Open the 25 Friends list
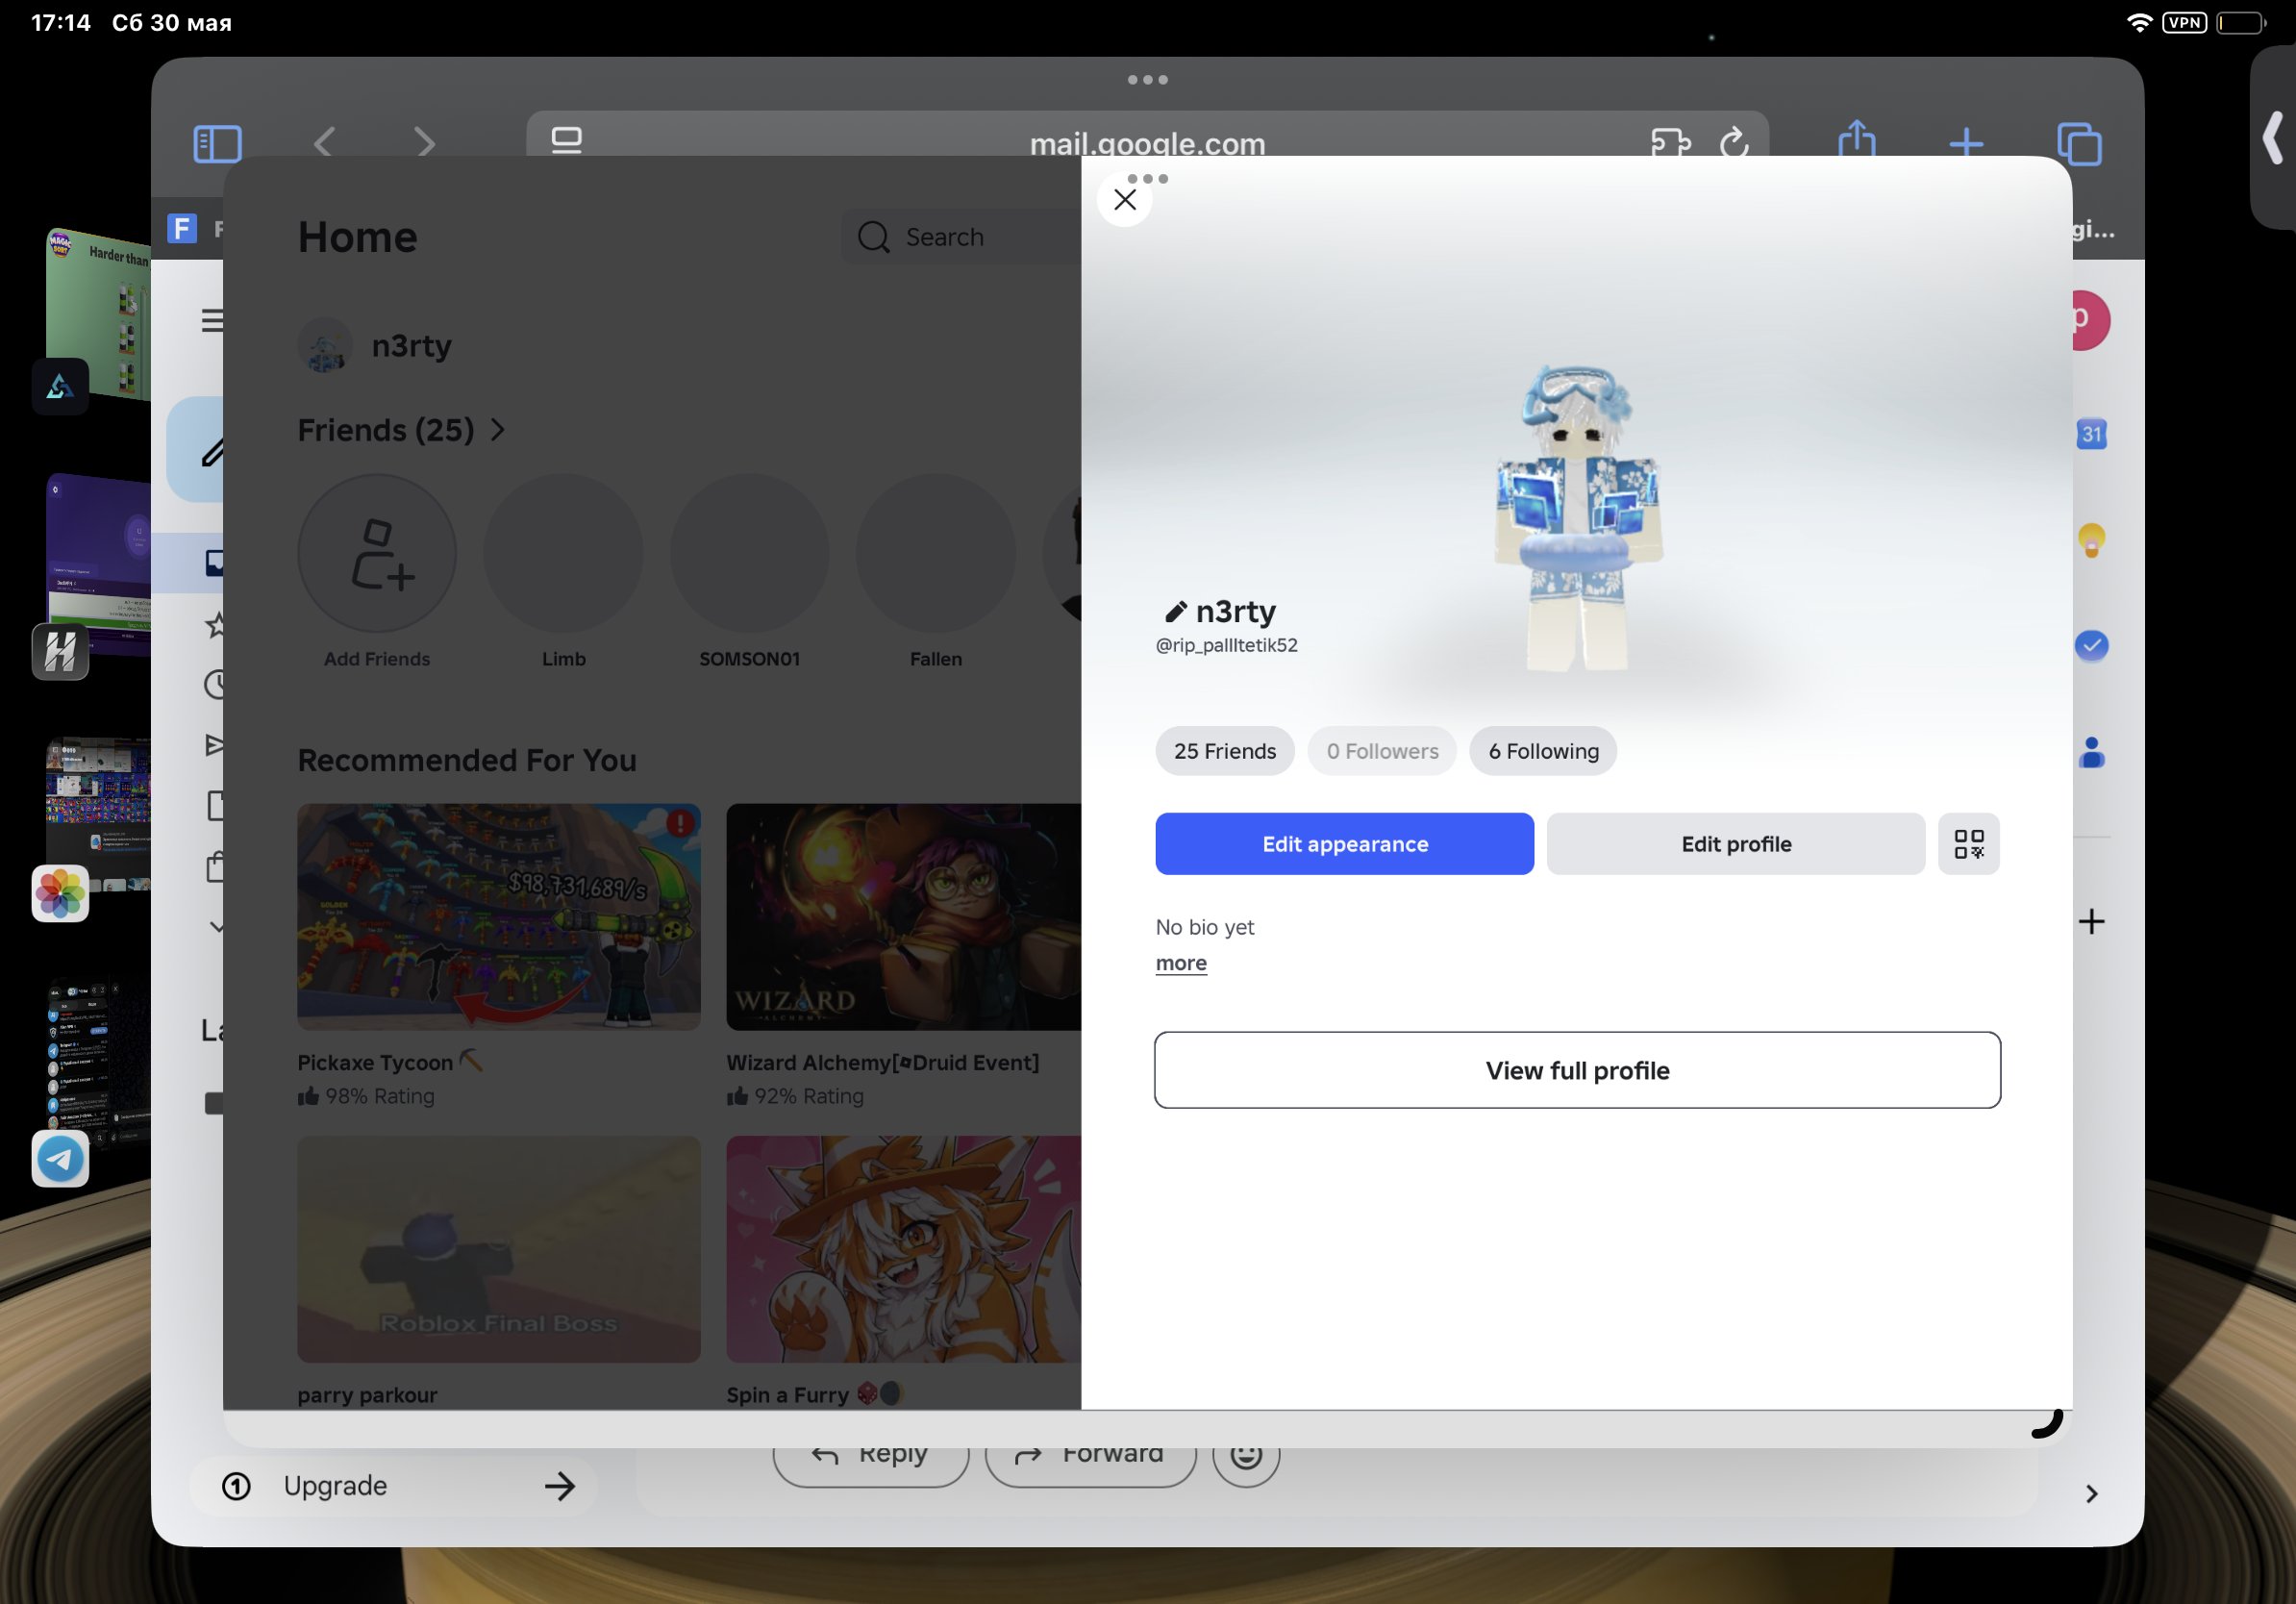This screenshot has width=2296, height=1604. coord(1225,751)
